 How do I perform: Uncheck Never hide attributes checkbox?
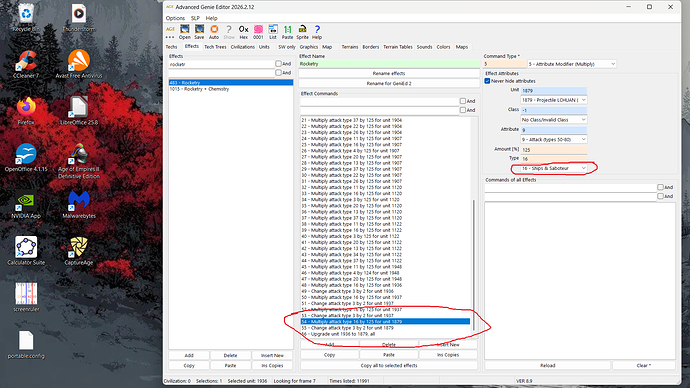487,81
